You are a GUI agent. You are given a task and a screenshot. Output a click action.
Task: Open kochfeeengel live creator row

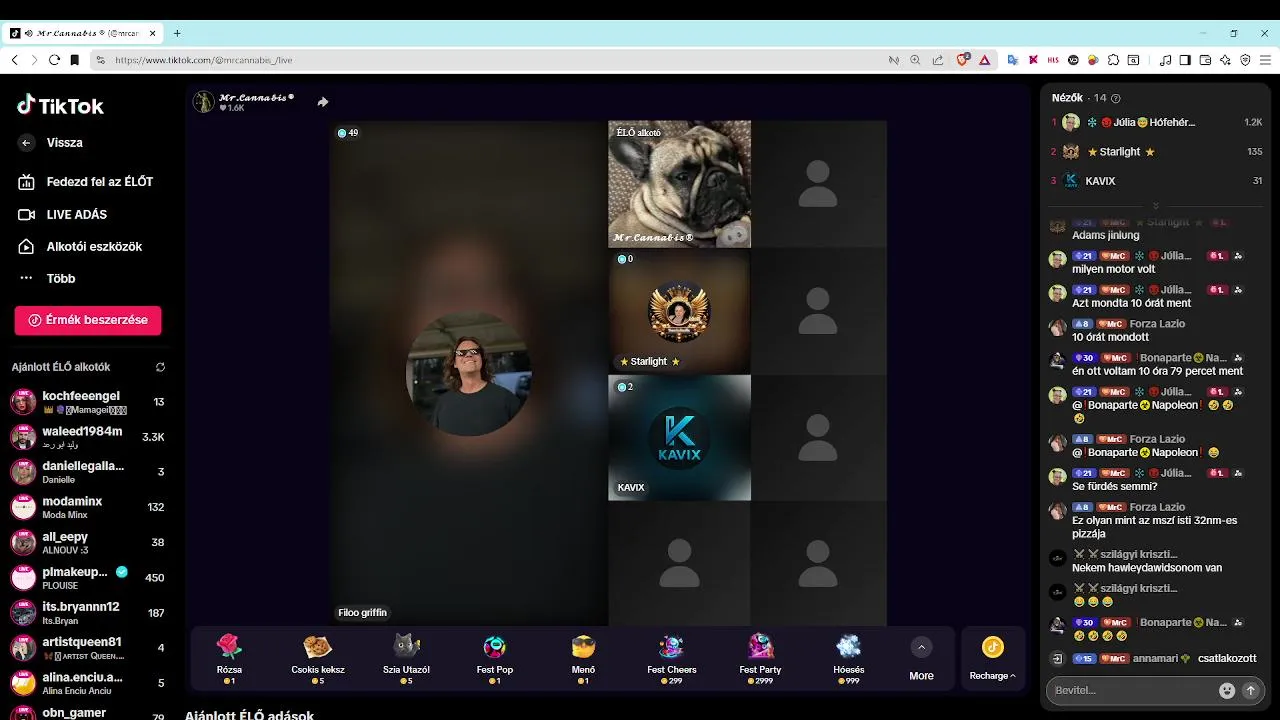tap(88, 402)
